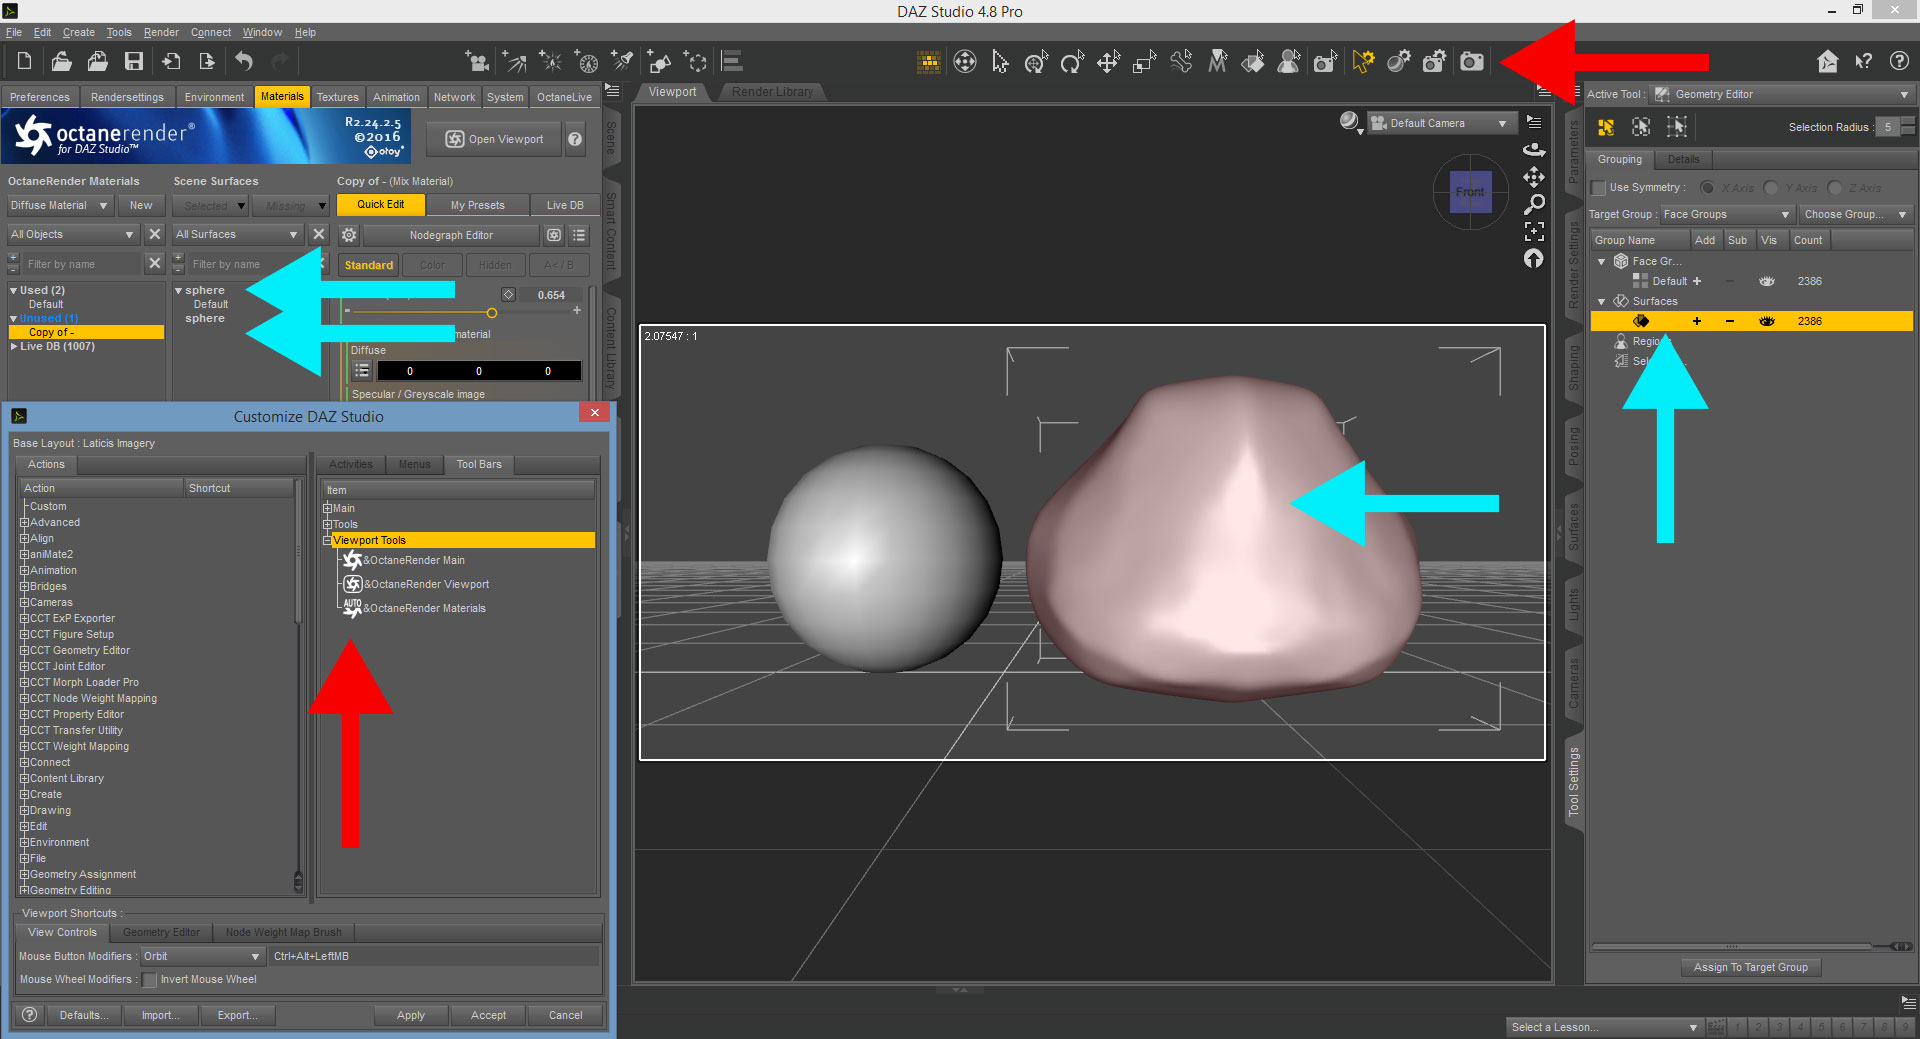Select the Y Axis radio button
Screen dimensions: 1920x1039
(1772, 188)
